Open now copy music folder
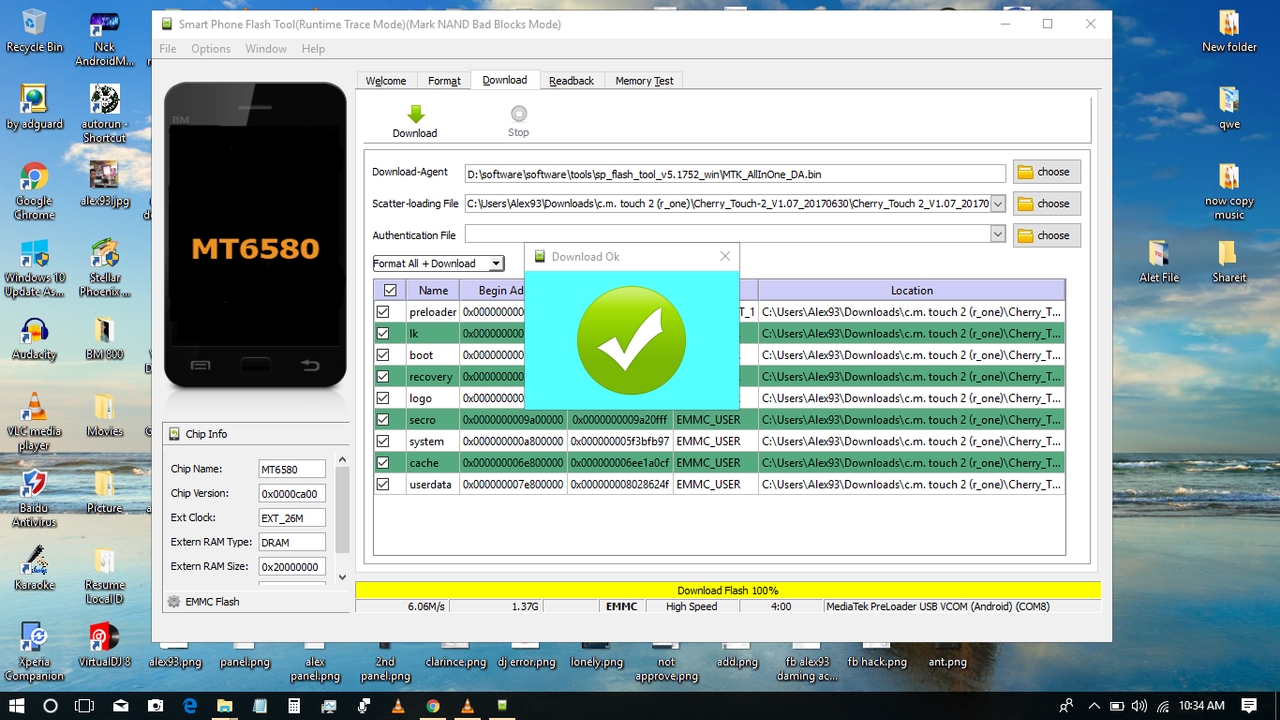The height and width of the screenshot is (720, 1280). click(1229, 191)
